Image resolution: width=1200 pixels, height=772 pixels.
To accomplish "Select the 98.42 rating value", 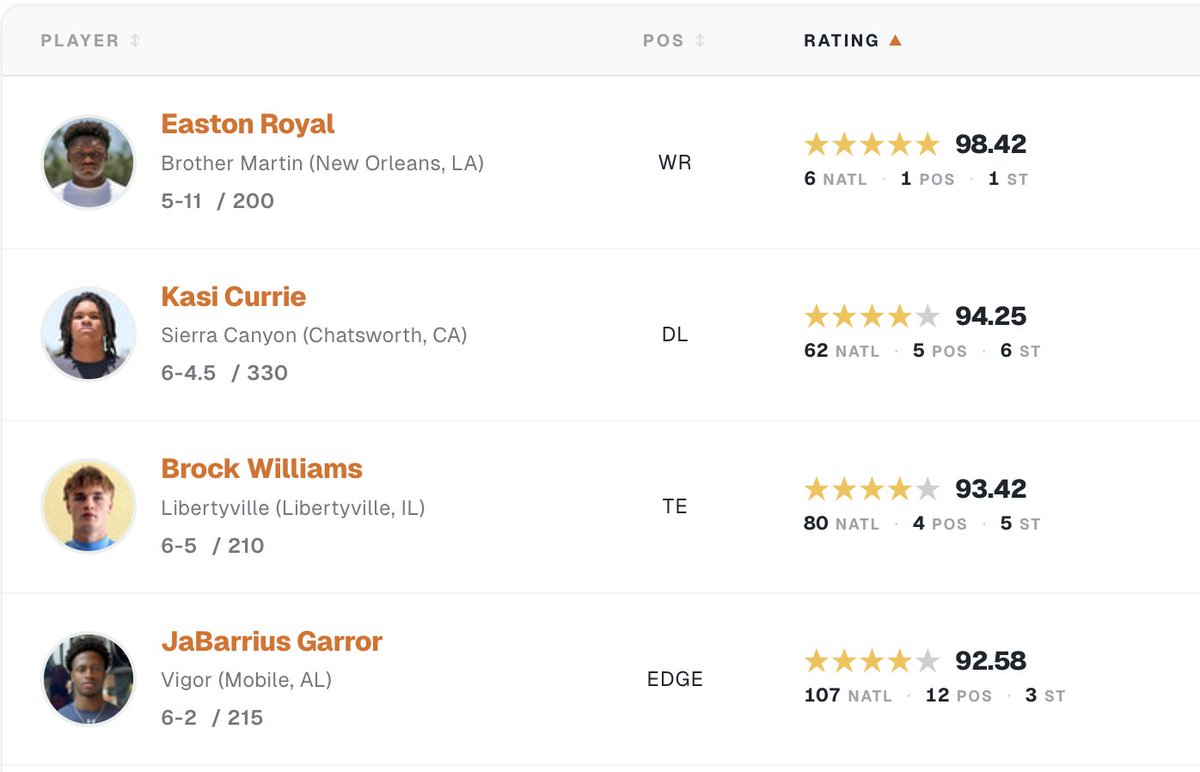I will [991, 144].
